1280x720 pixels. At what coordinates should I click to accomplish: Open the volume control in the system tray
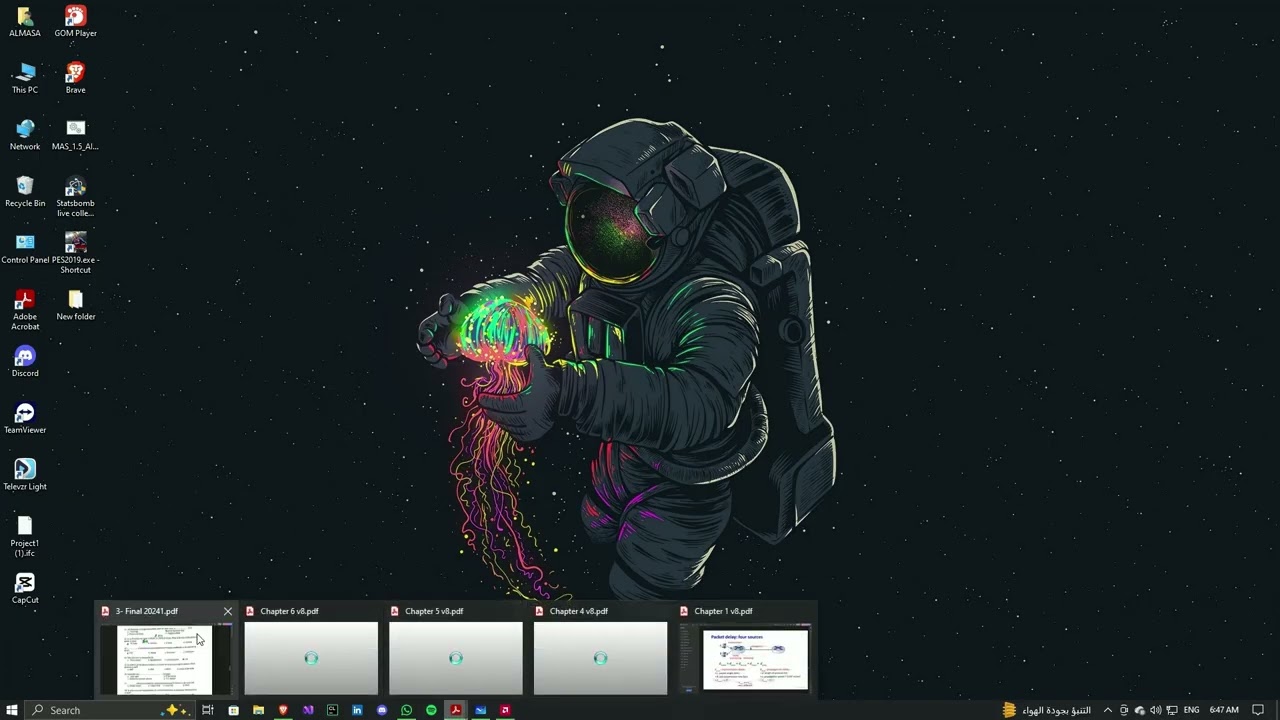[x=1155, y=710]
